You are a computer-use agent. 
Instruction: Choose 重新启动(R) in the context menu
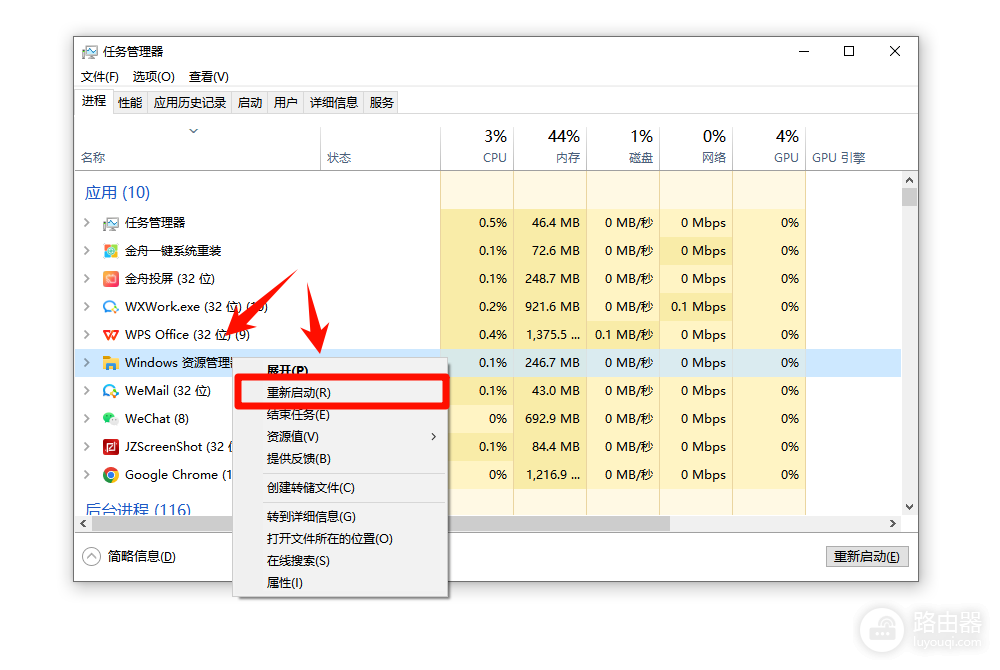(x=342, y=393)
